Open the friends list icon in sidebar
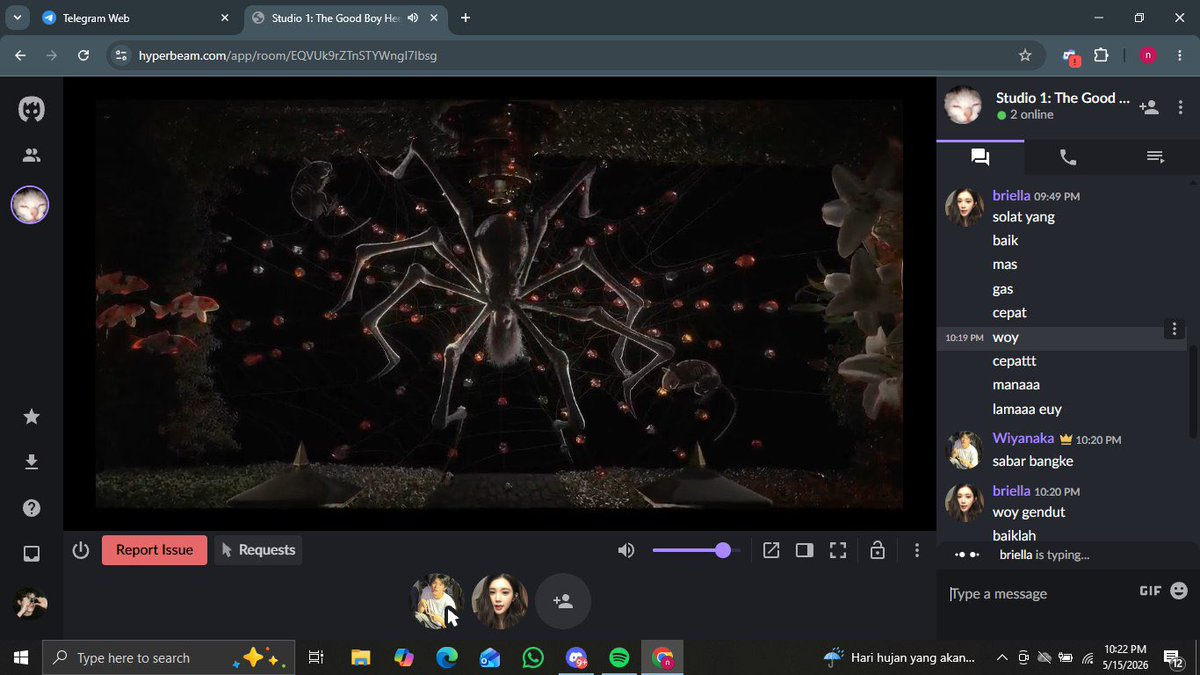Viewport: 1200px width, 675px height. [x=31, y=155]
